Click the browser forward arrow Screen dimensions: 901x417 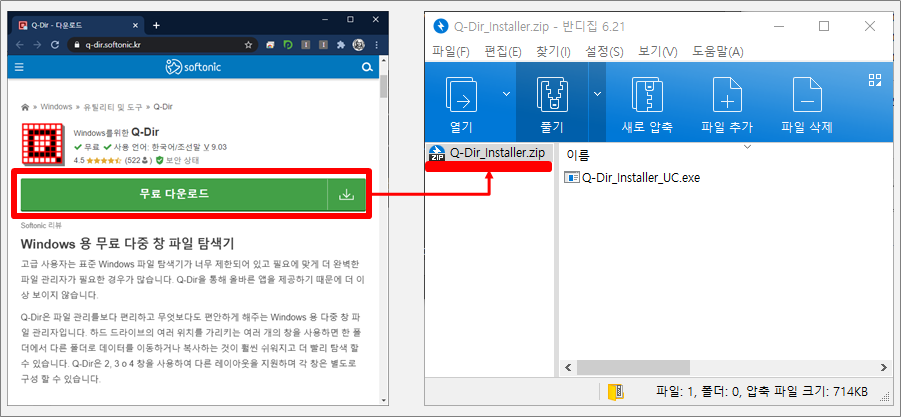coord(38,44)
